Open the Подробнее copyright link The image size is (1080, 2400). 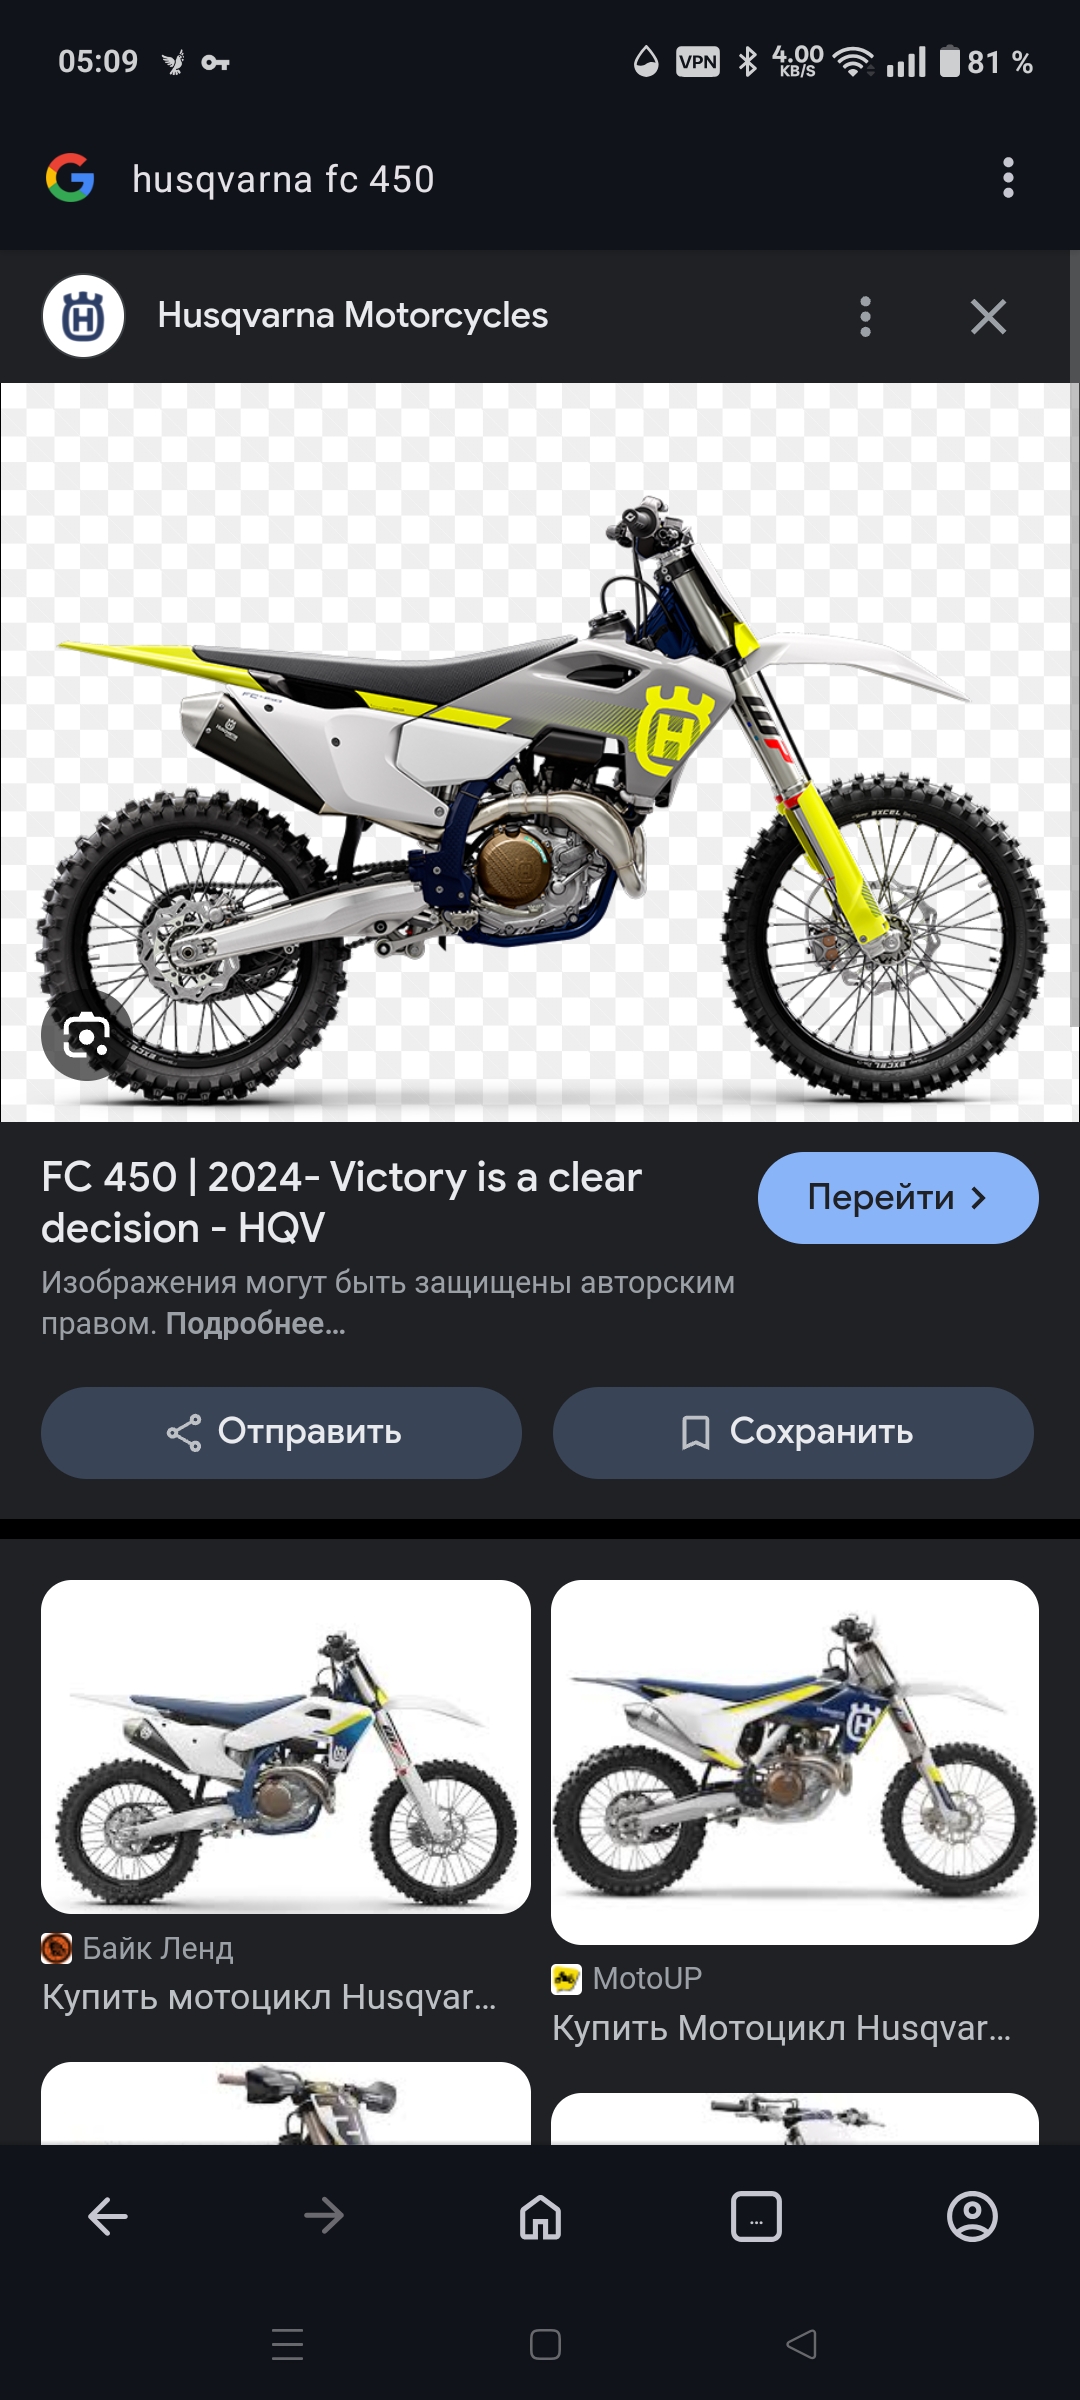pyautogui.click(x=255, y=1324)
